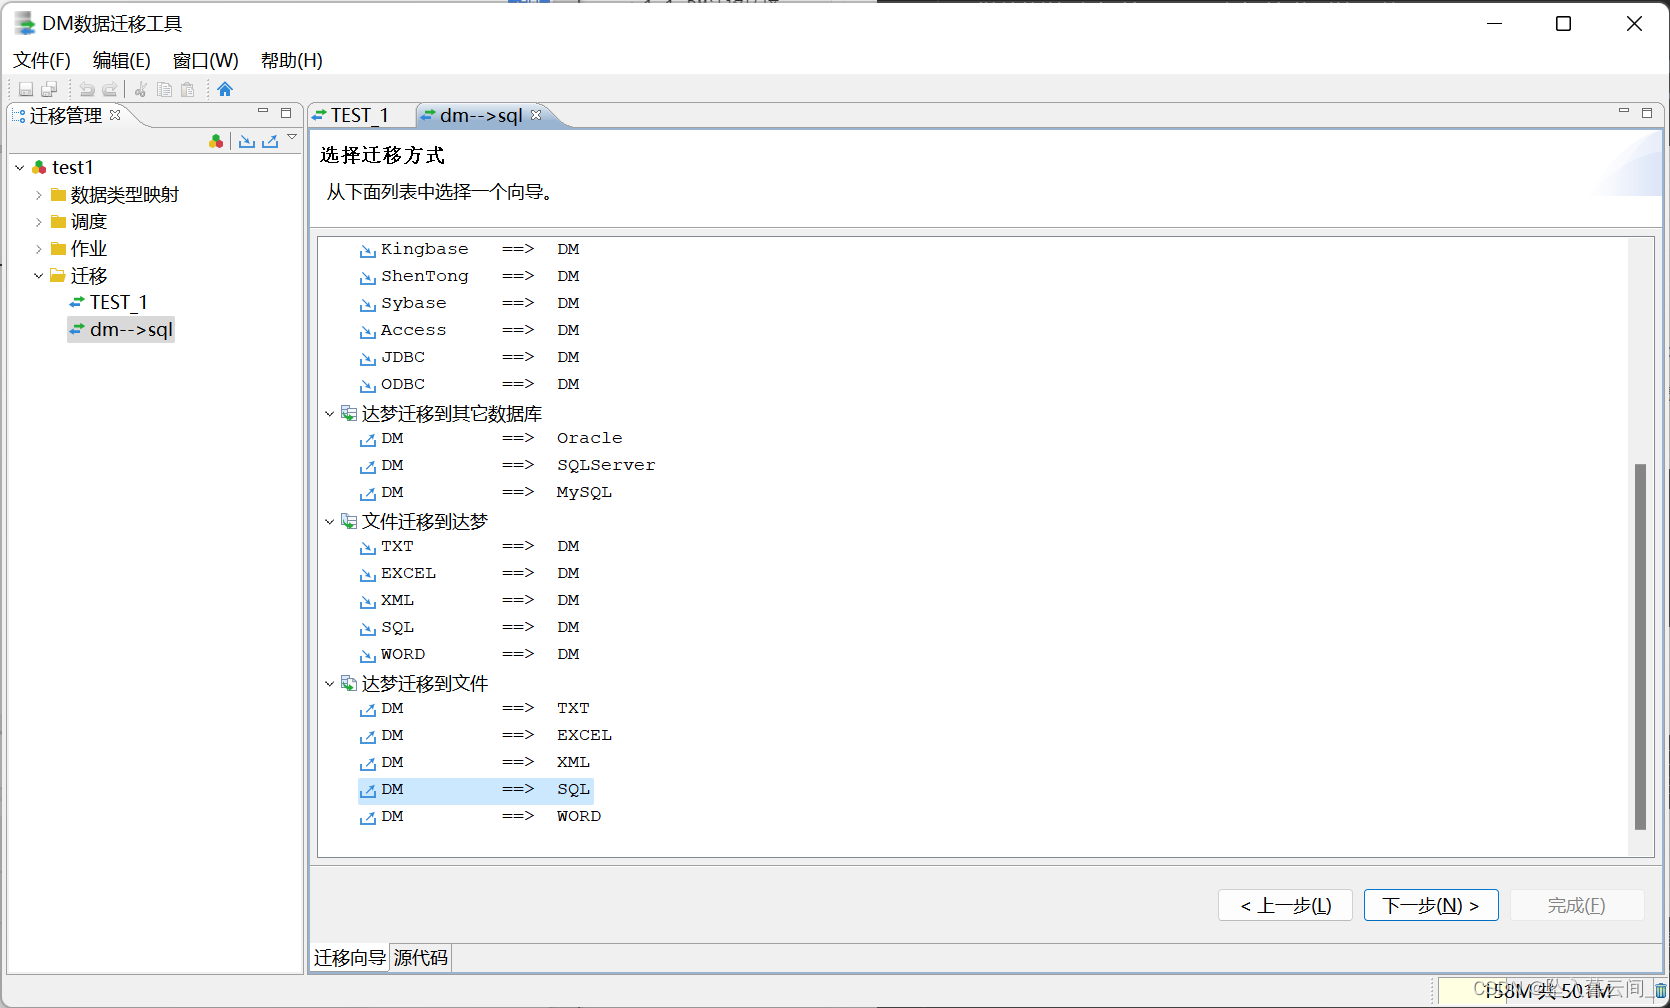
Task: Maximize the editor area
Action: point(1647,113)
